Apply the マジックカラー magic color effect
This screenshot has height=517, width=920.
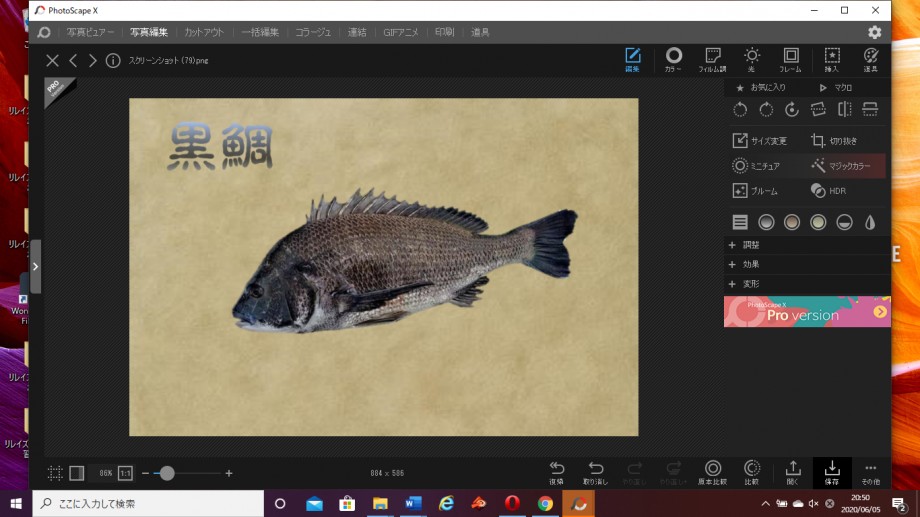coord(841,166)
